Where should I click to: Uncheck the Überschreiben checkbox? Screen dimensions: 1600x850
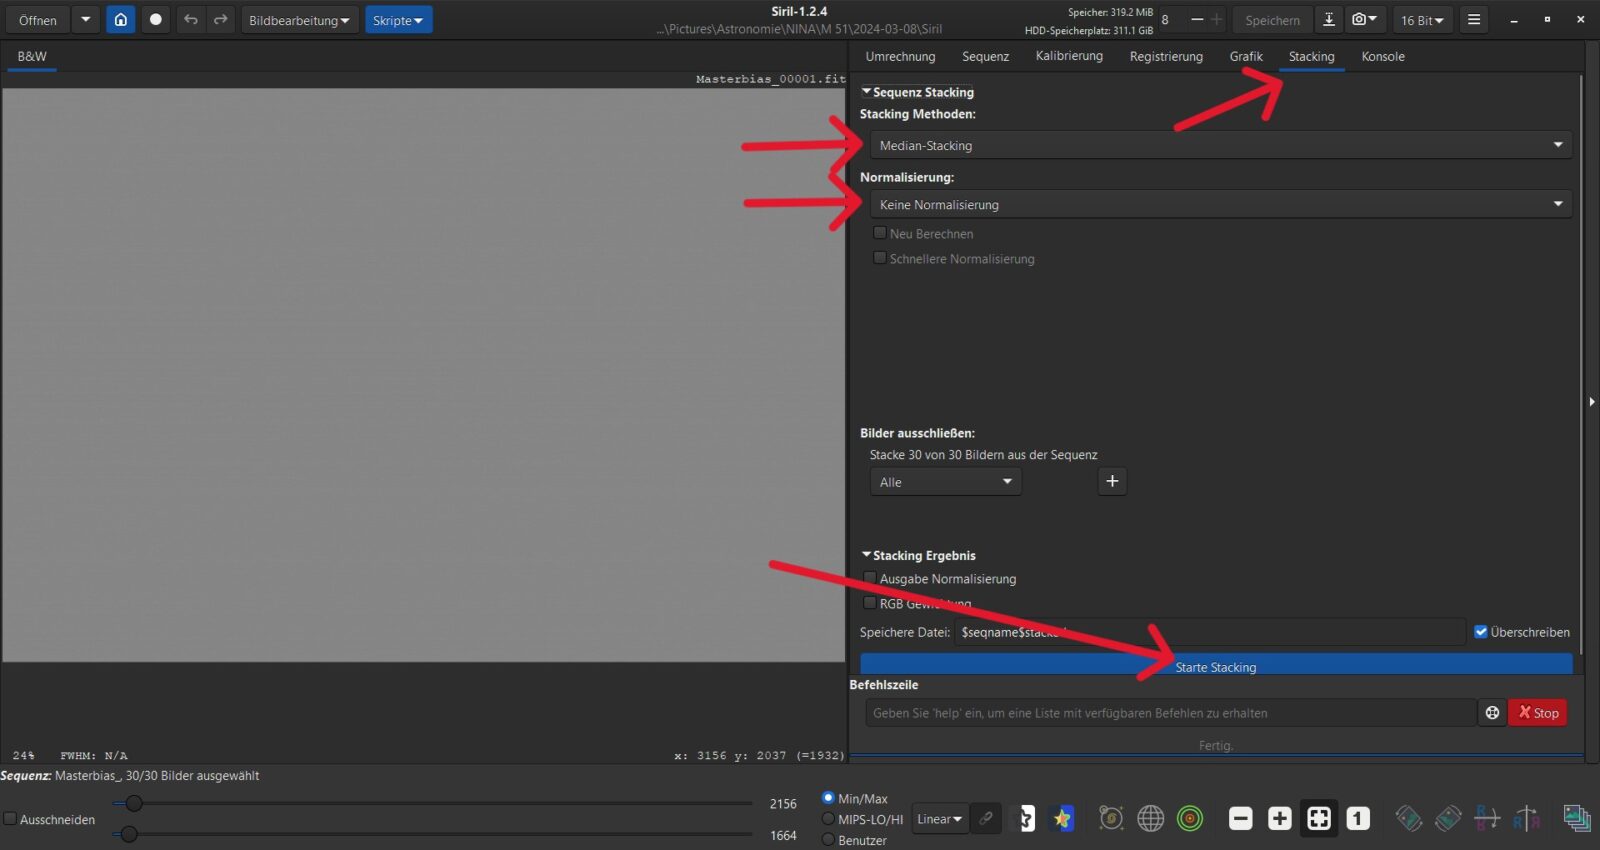tap(1481, 632)
